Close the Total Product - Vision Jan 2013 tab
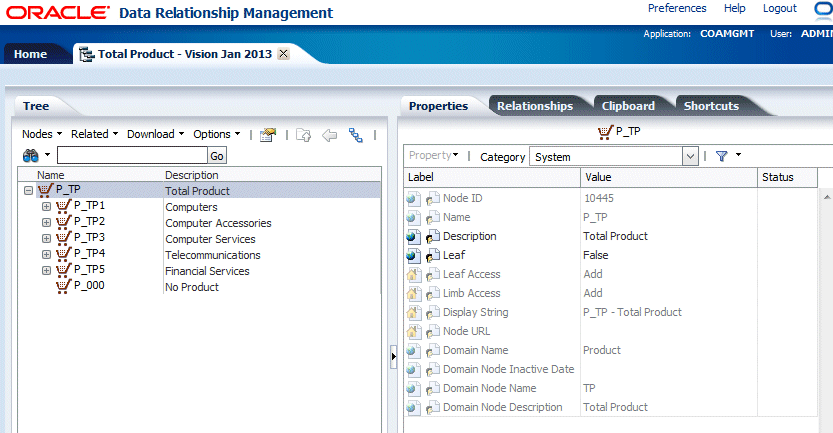Image resolution: width=833 pixels, height=433 pixels. (x=284, y=54)
